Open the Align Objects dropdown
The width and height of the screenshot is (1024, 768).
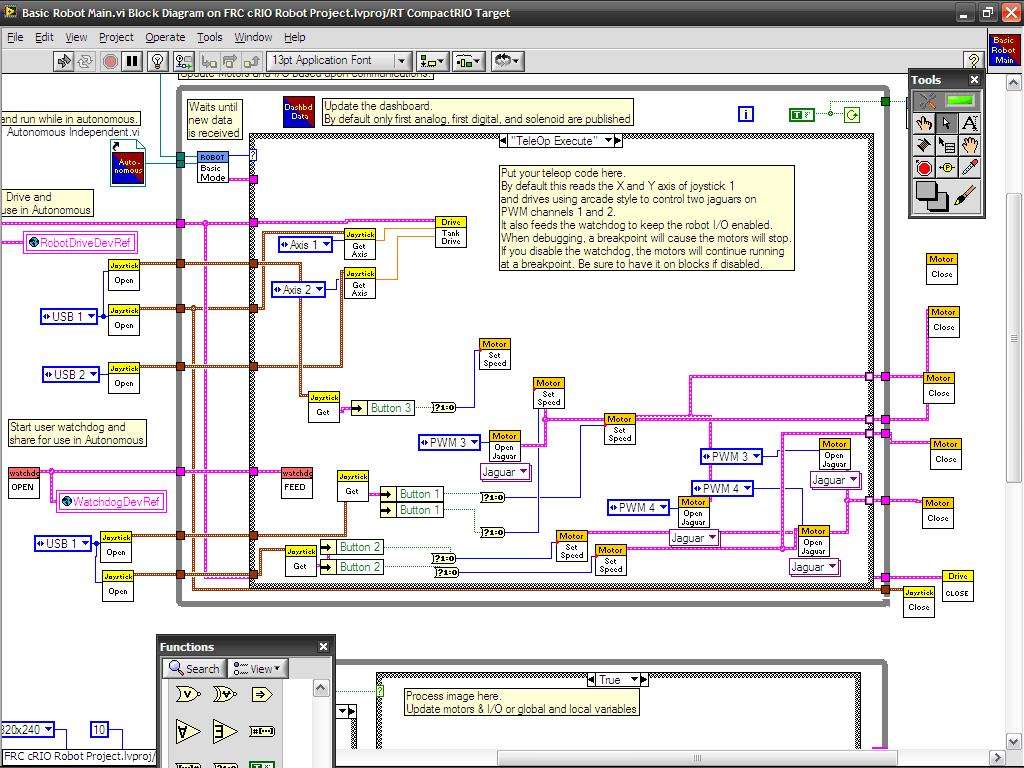(x=432, y=61)
